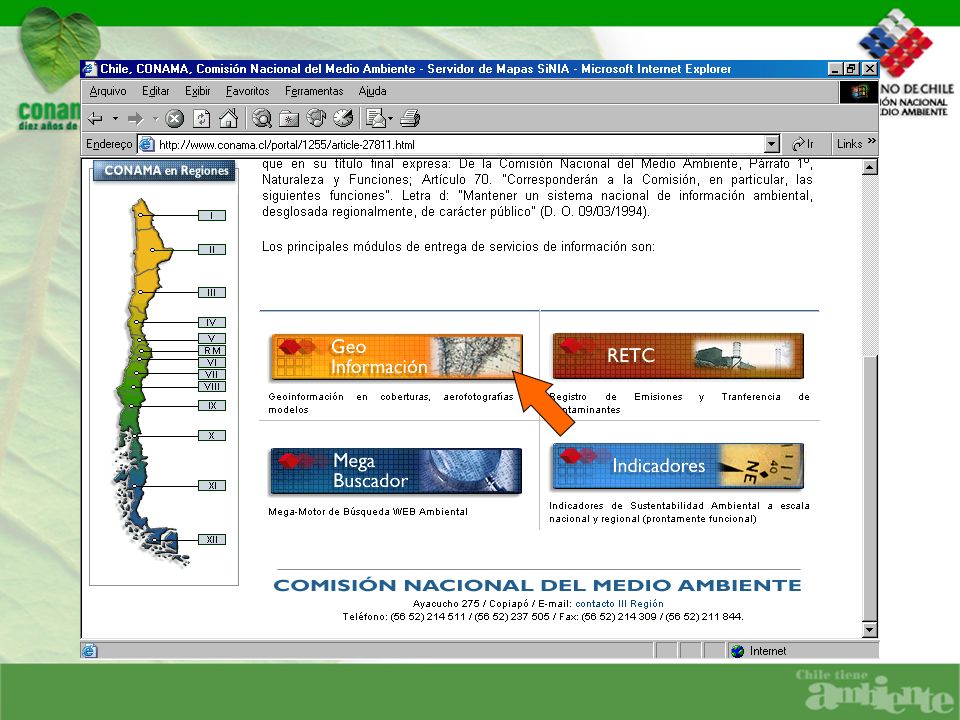Click the 'Mega-Motor de Búsqueda WEB Ambiental' text
The image size is (960, 720).
[368, 512]
